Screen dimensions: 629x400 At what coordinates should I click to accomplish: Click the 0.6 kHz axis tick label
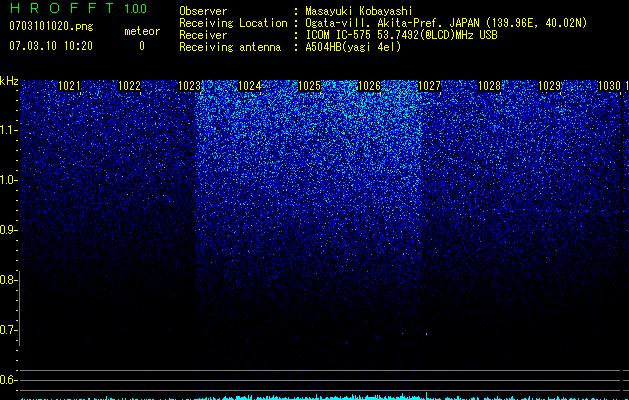tap(8, 380)
